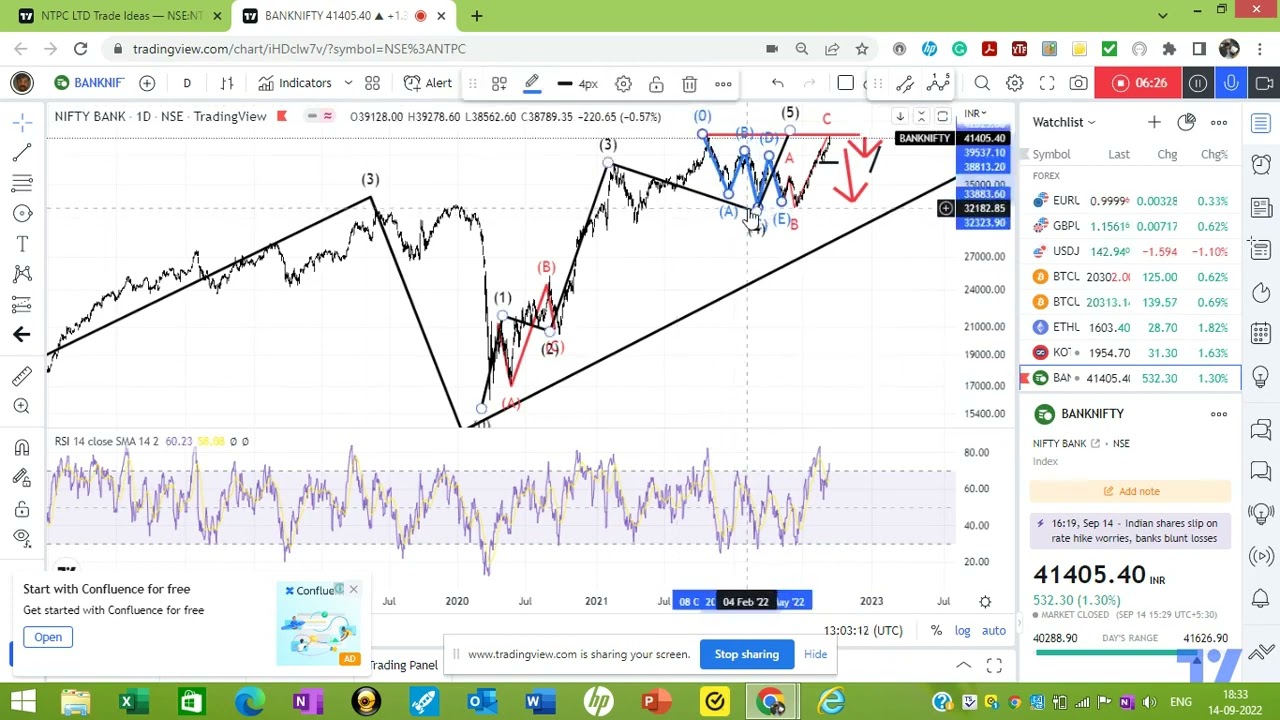Viewport: 1280px width, 720px height.
Task: Open the Ideas lightbulb panel in right sidebar
Action: (x=1261, y=377)
